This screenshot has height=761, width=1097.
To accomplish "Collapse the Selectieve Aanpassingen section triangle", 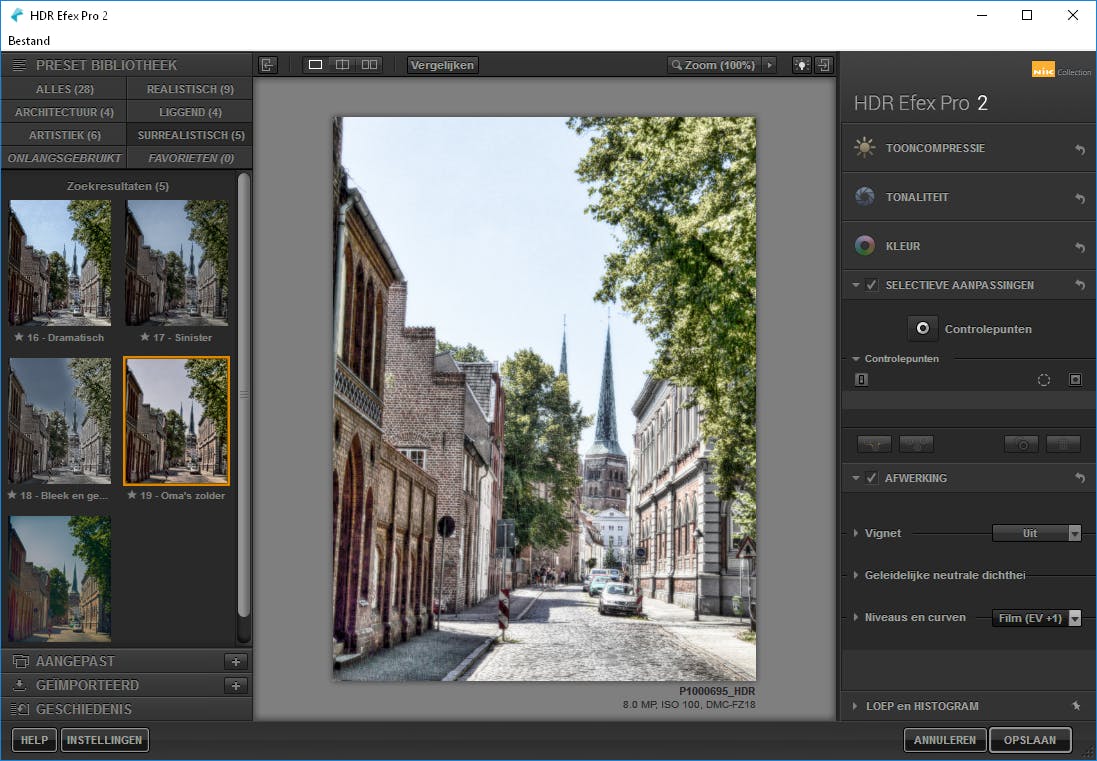I will 856,285.
